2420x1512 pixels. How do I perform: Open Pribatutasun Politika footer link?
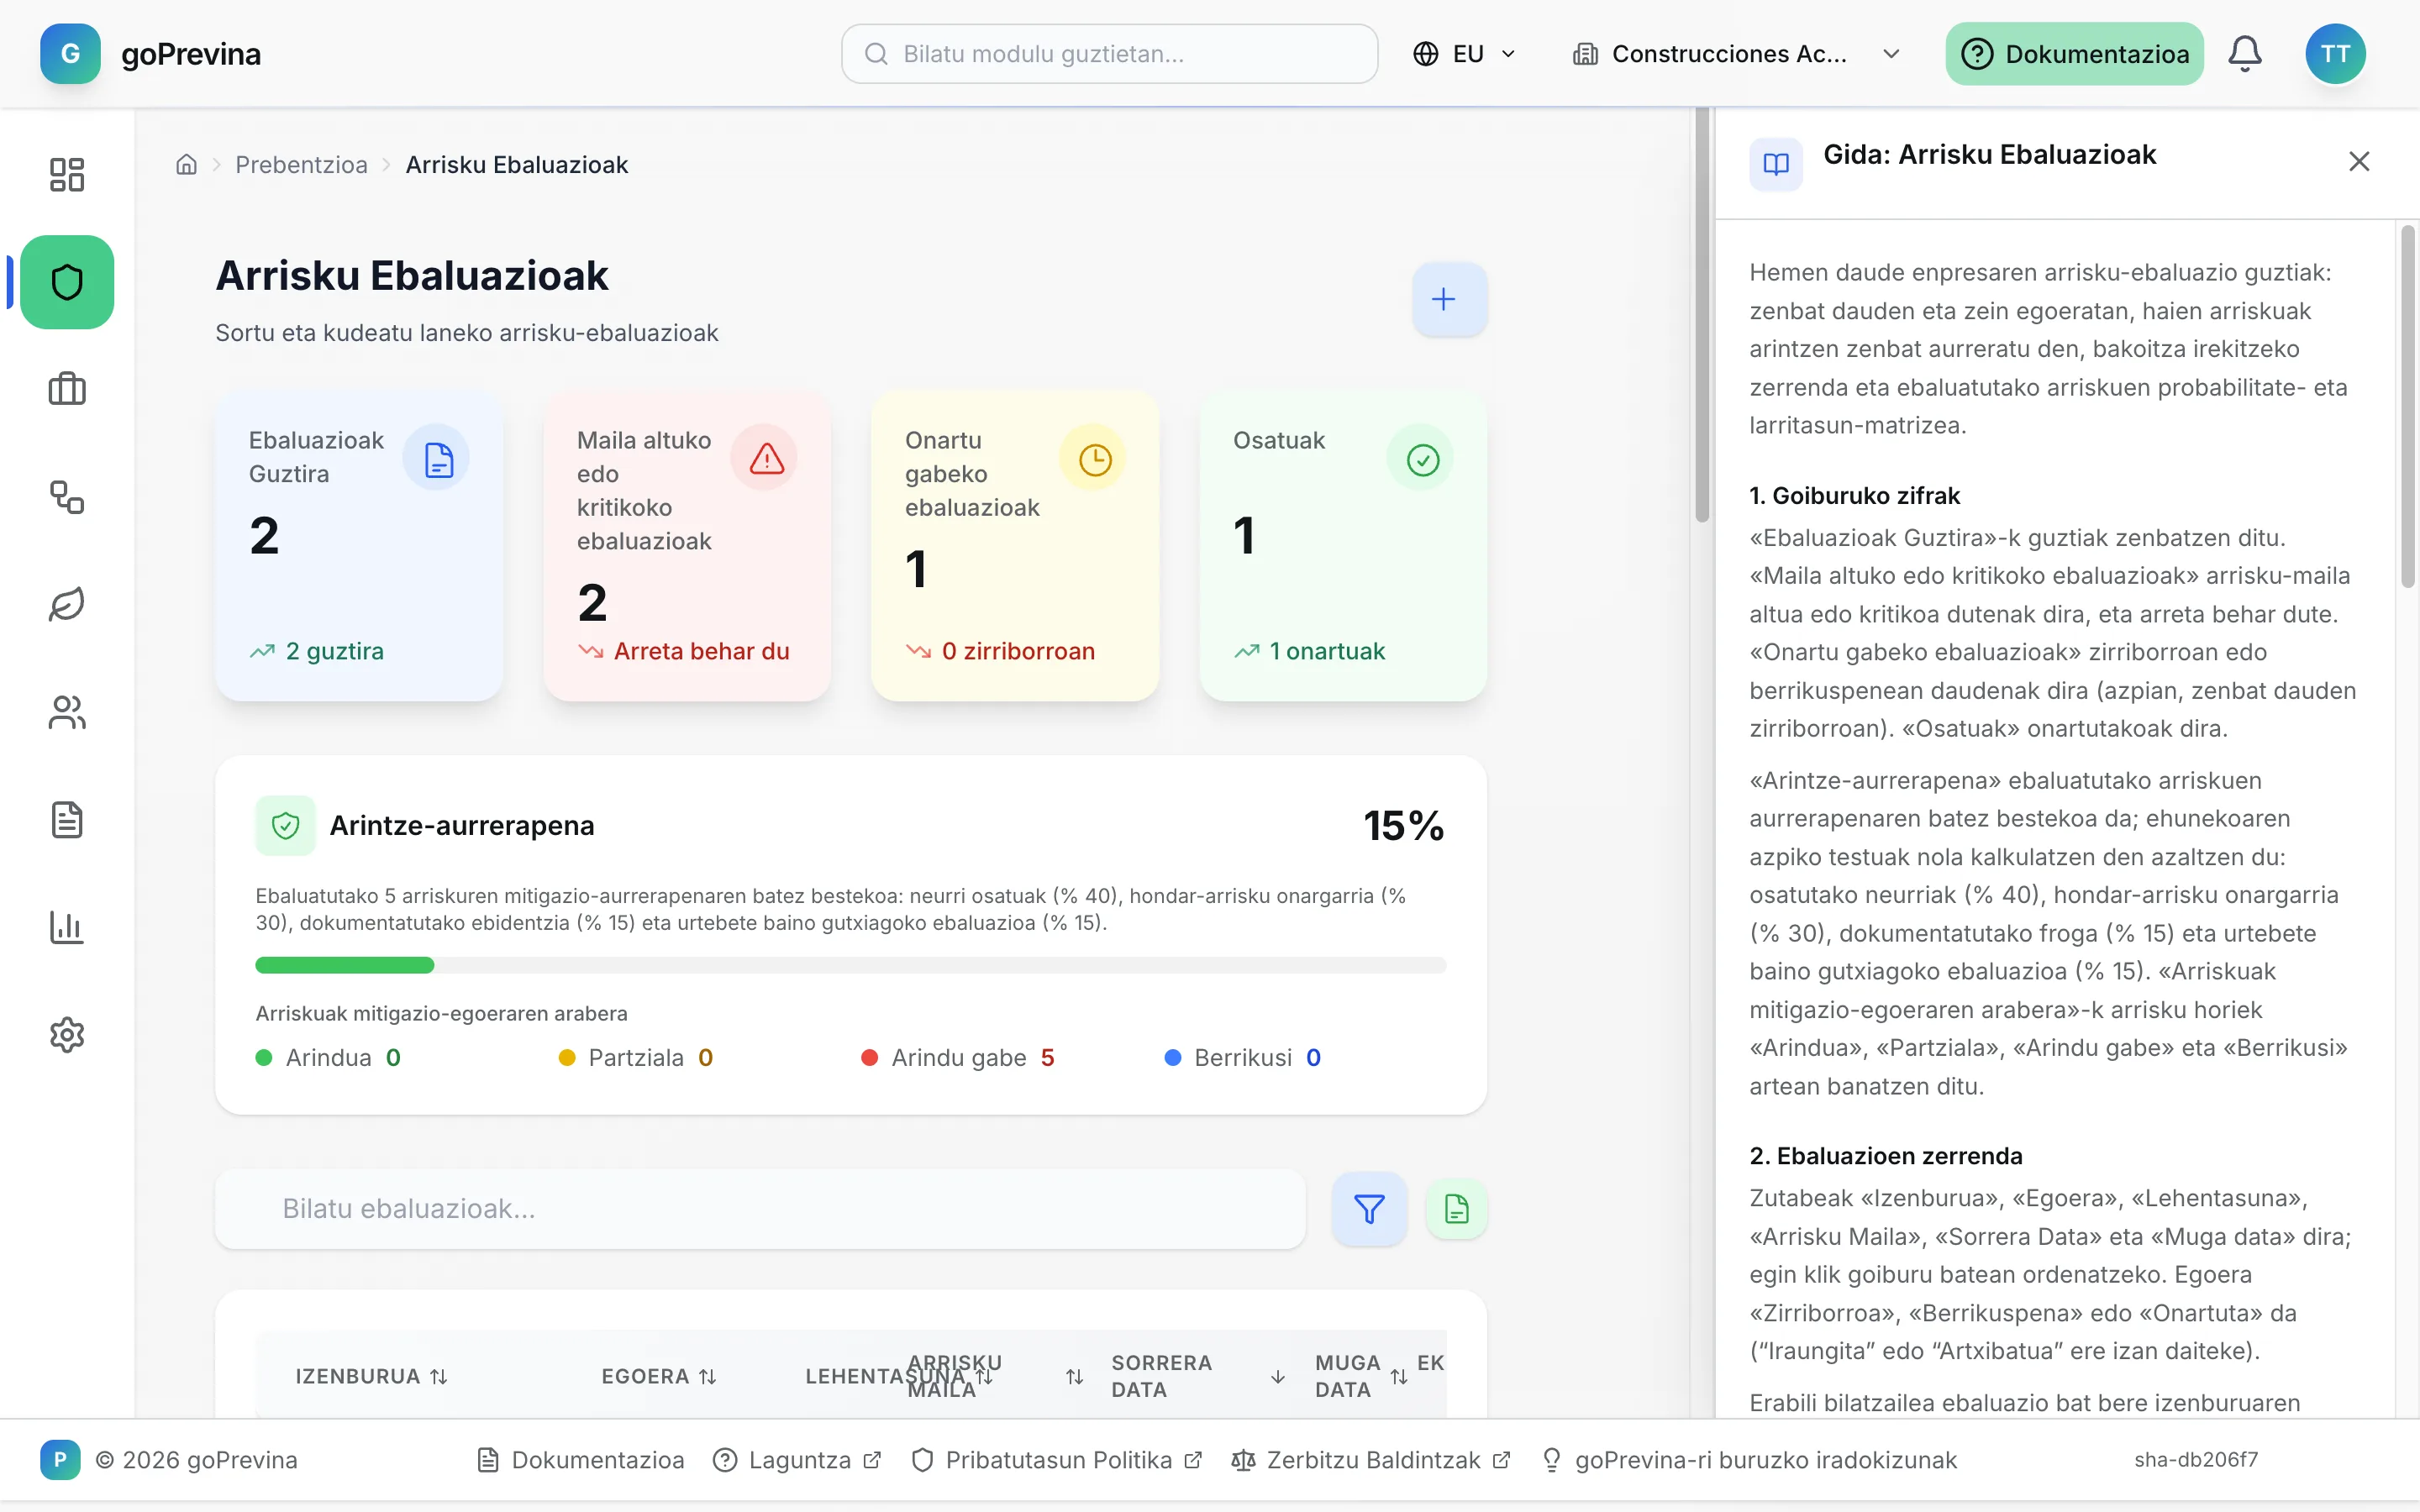coord(1057,1460)
